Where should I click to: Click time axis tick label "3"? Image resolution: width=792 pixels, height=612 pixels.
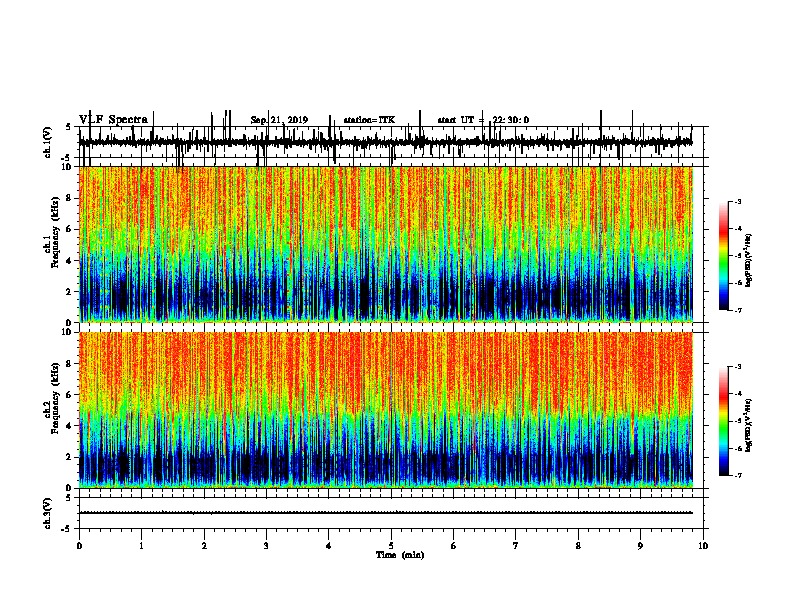click(266, 546)
